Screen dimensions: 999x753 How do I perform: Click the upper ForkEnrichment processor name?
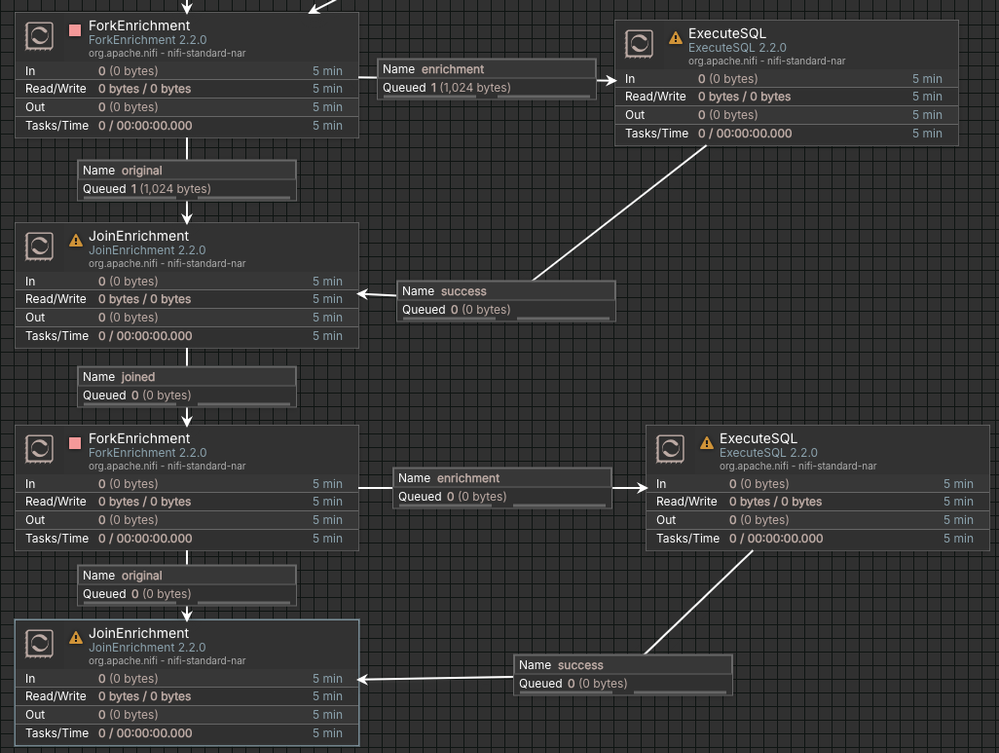click(x=139, y=25)
